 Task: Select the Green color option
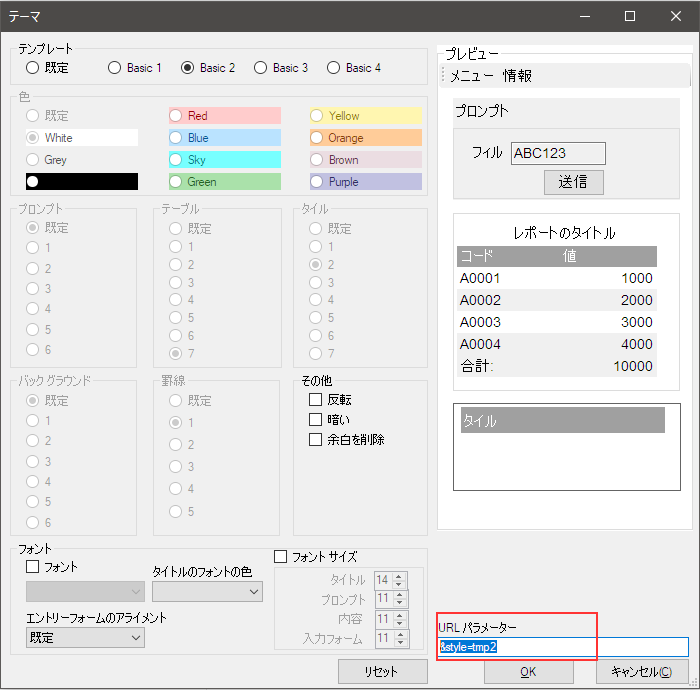tap(225, 182)
